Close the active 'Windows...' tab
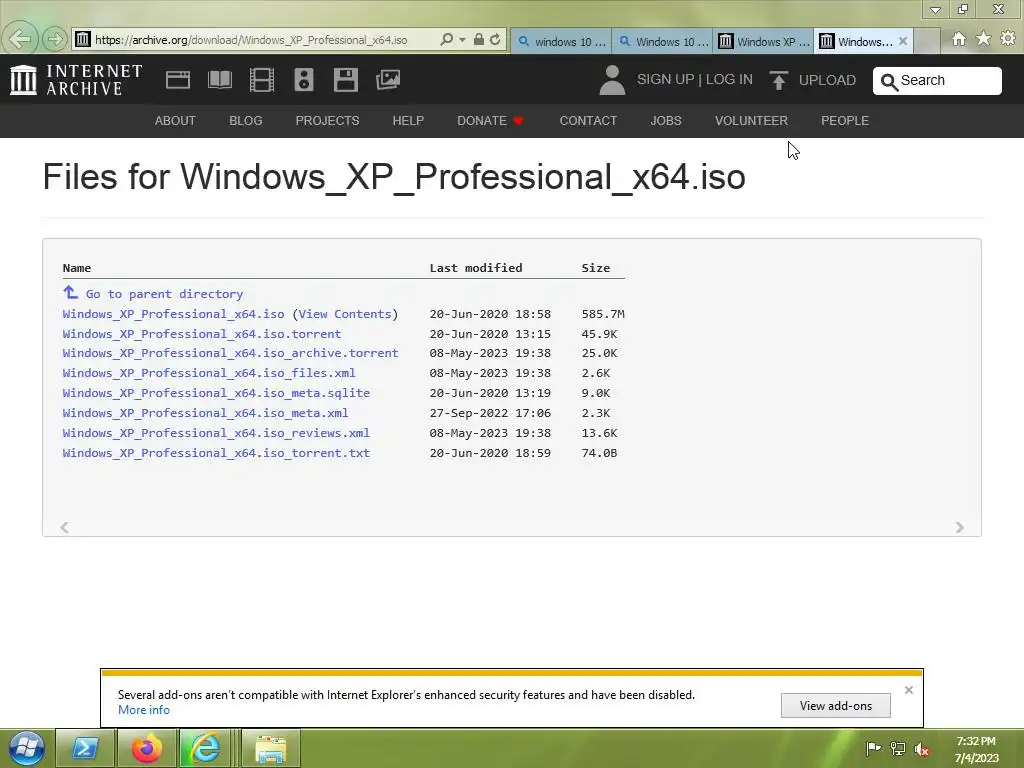1024x768 pixels. [x=903, y=41]
